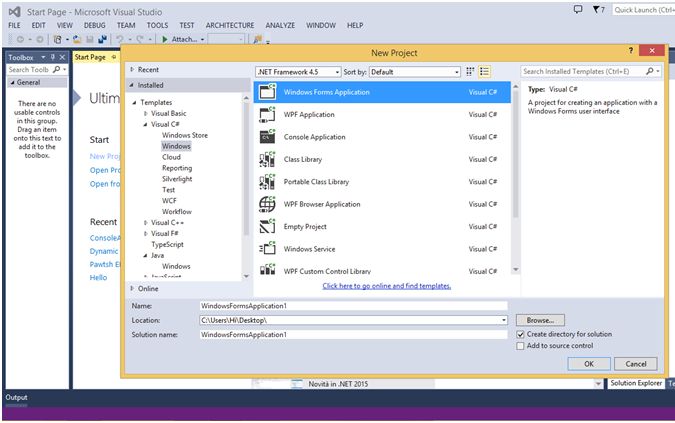Switch to the Solution Explorer tab
Image resolution: width=675 pixels, height=423 pixels.
[636, 383]
